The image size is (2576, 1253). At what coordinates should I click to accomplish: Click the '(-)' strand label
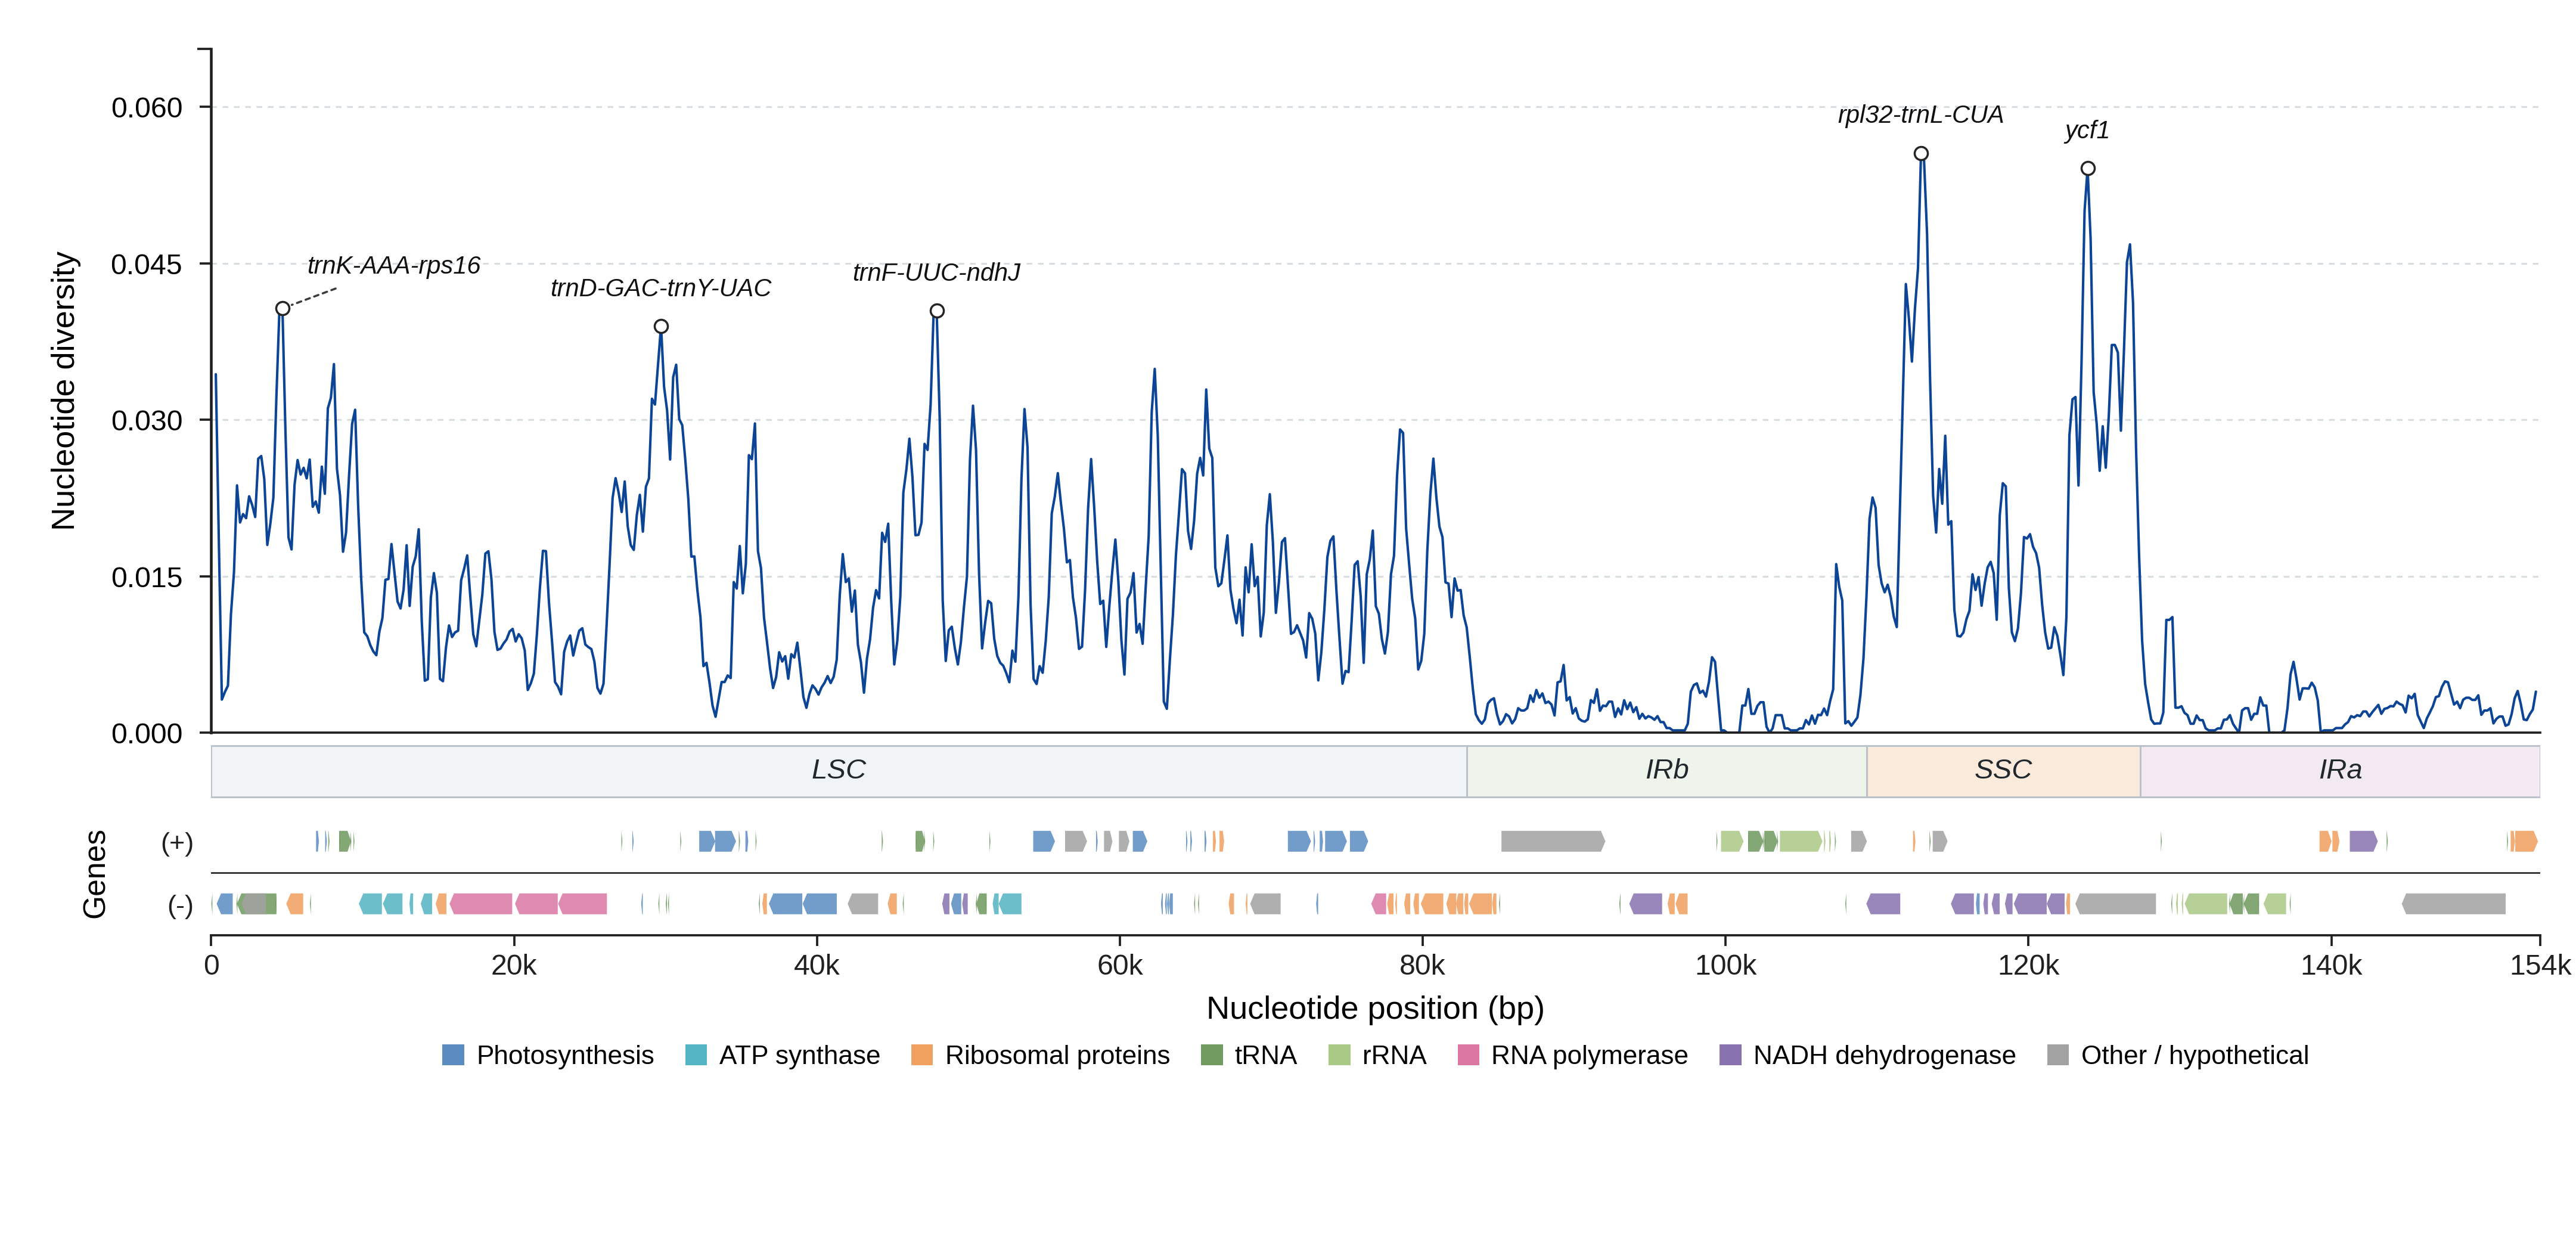click(x=180, y=905)
